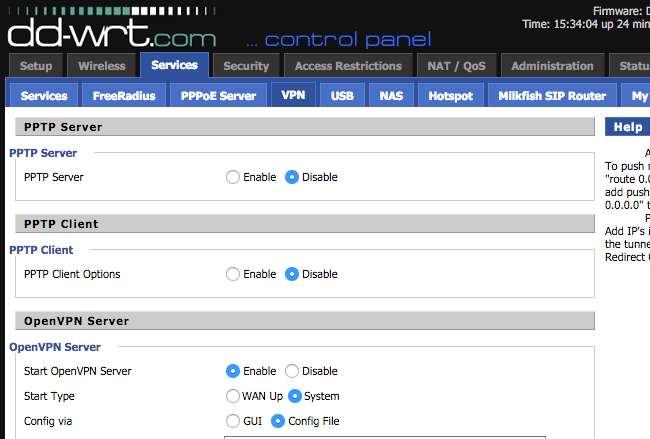Select Disable for PPTP Server
This screenshot has height=439, width=650.
pyautogui.click(x=292, y=177)
